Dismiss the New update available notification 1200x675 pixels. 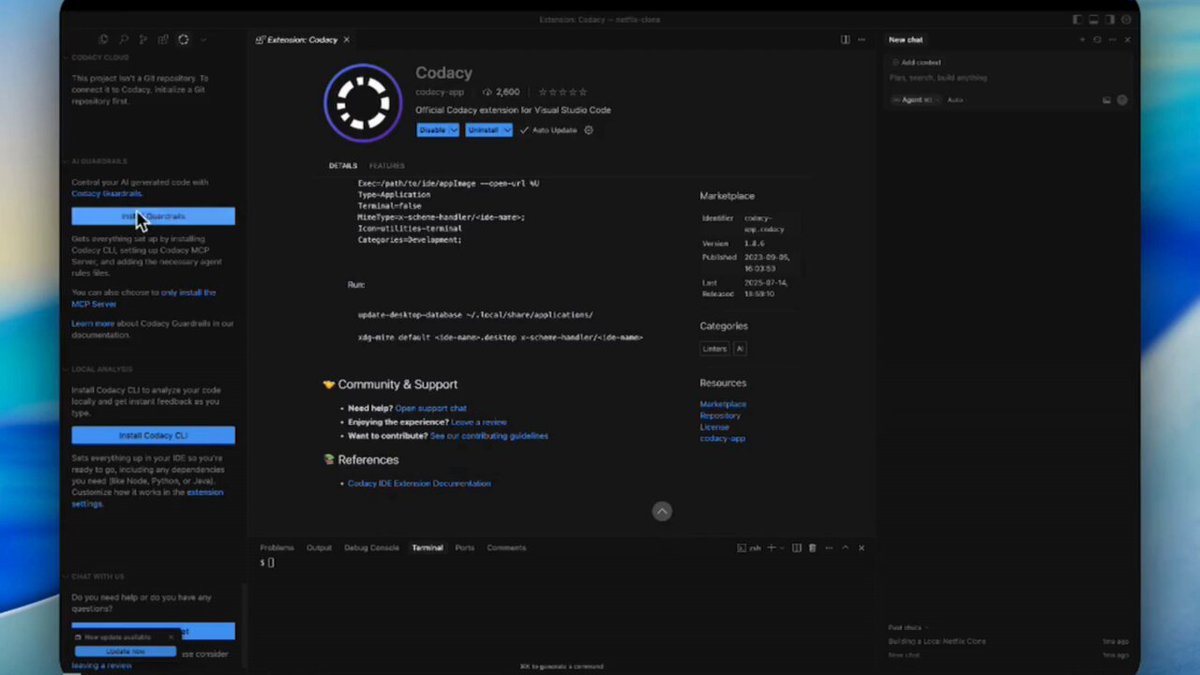[x=171, y=637]
